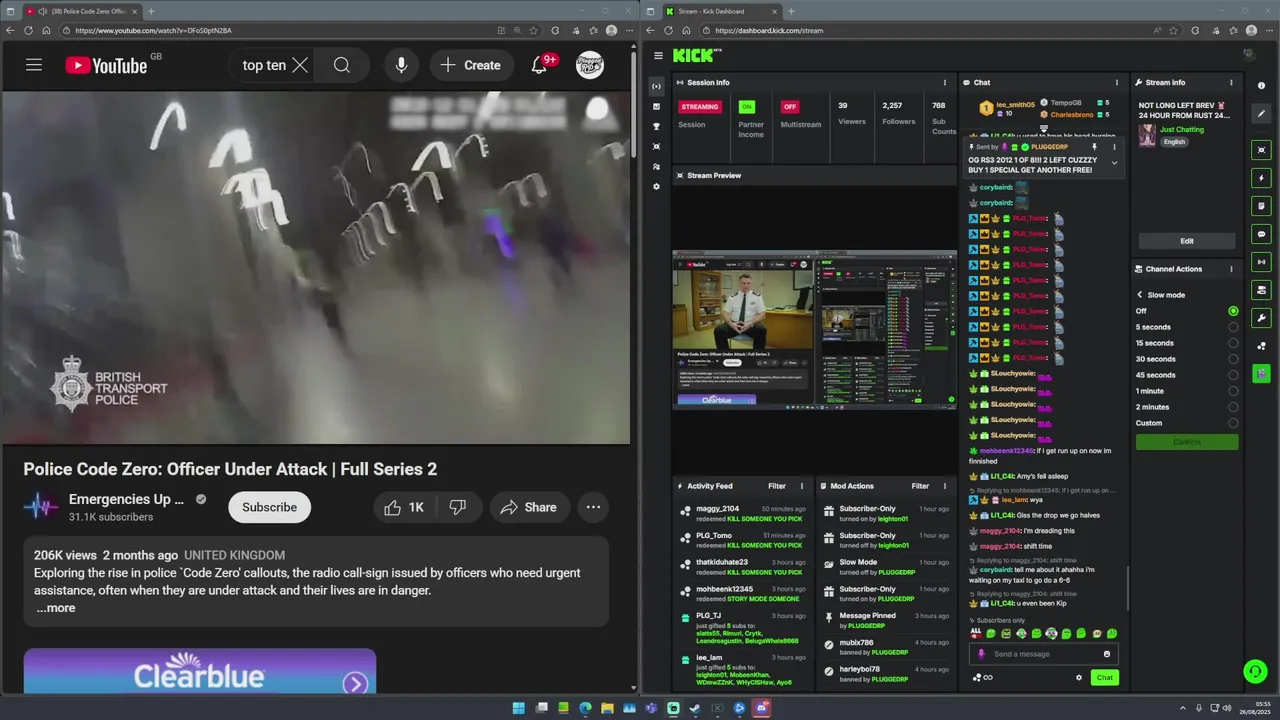Select 1 minute slow mode
The width and height of the screenshot is (1280, 720).
tap(1233, 391)
